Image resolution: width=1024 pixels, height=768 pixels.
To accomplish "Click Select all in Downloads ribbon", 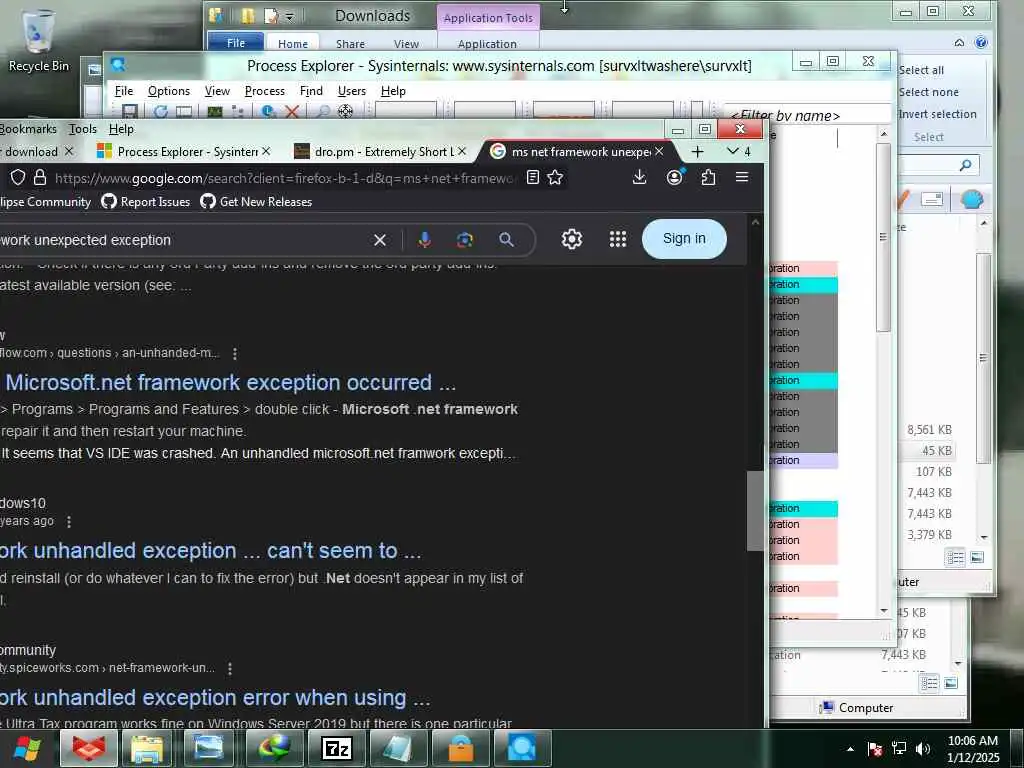I will pyautogui.click(x=921, y=70).
